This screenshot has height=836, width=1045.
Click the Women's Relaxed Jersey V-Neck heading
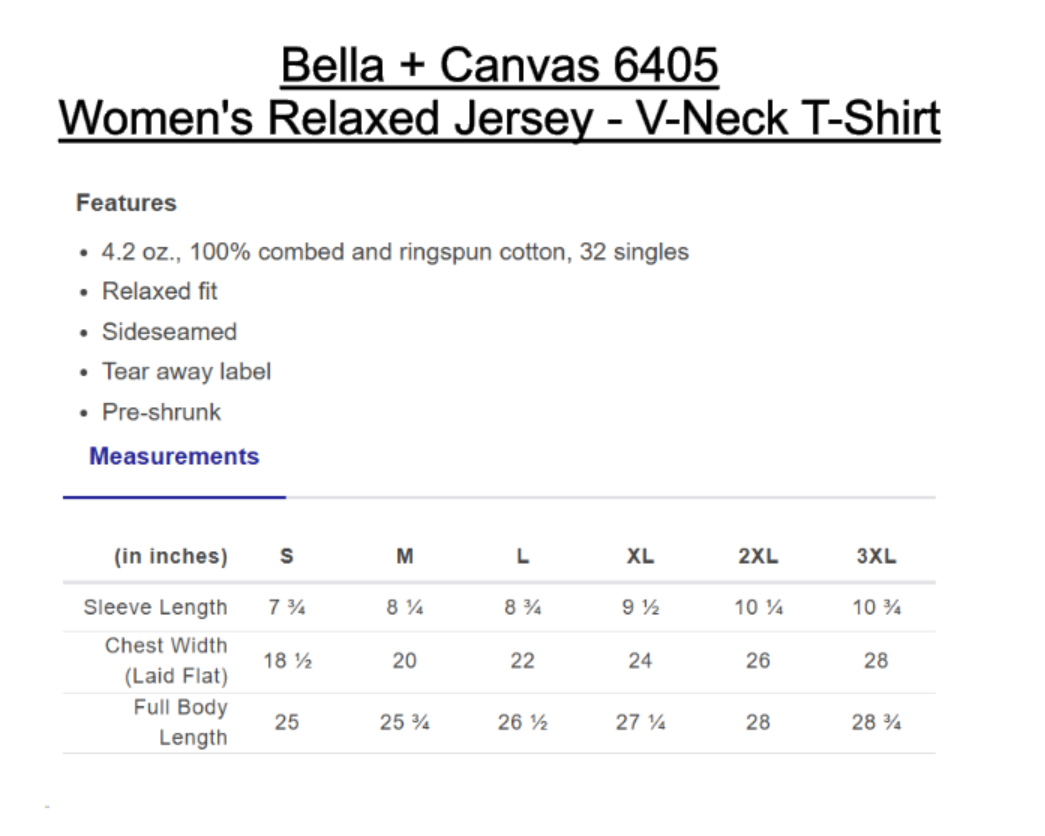tap(499, 119)
